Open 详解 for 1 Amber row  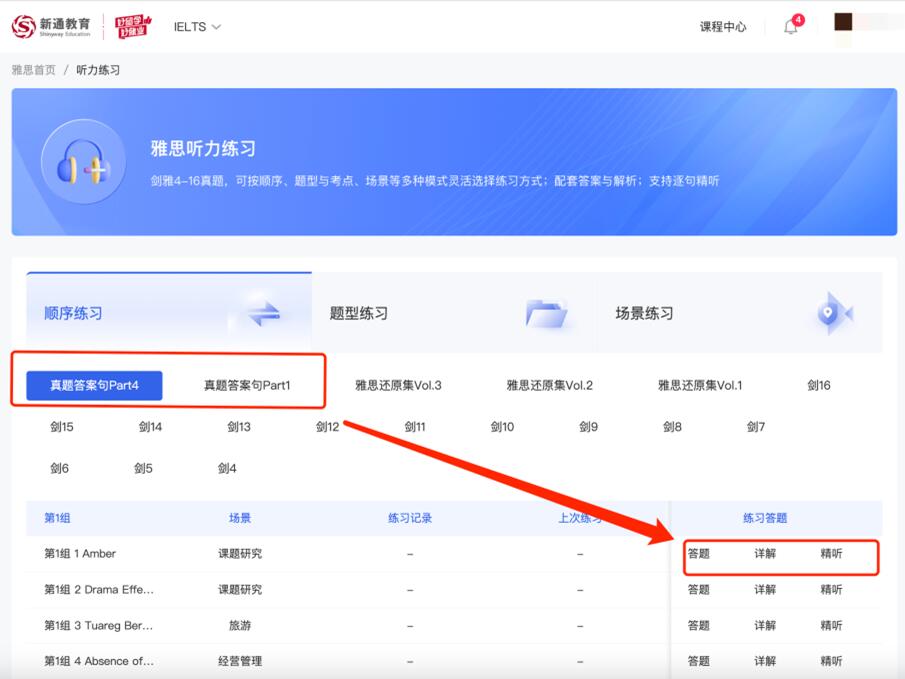point(765,554)
